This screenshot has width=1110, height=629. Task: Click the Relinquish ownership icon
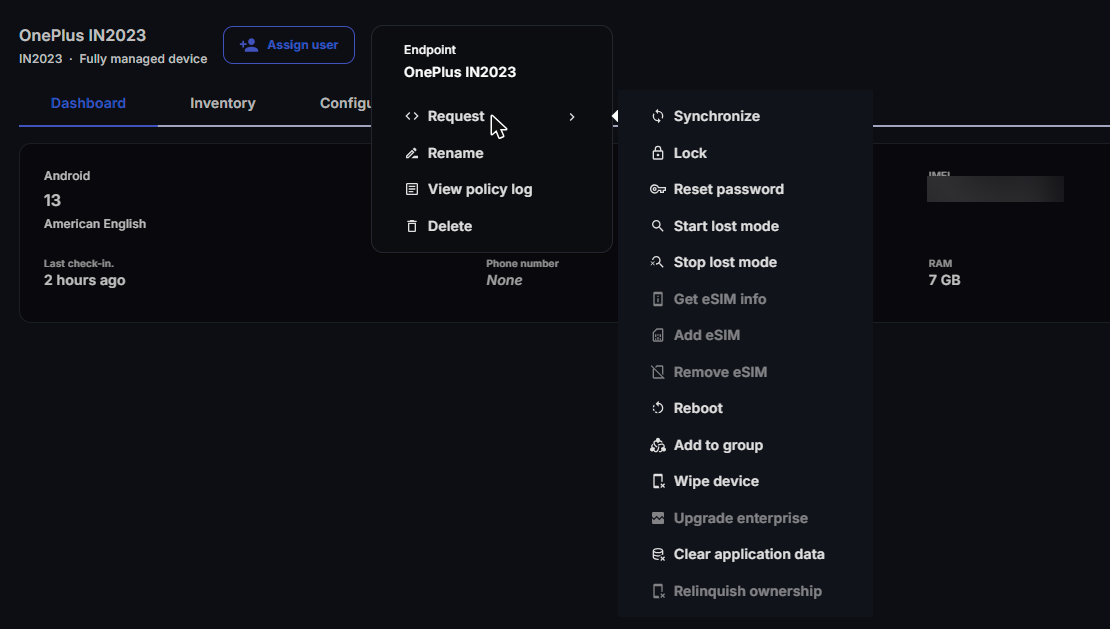[658, 591]
